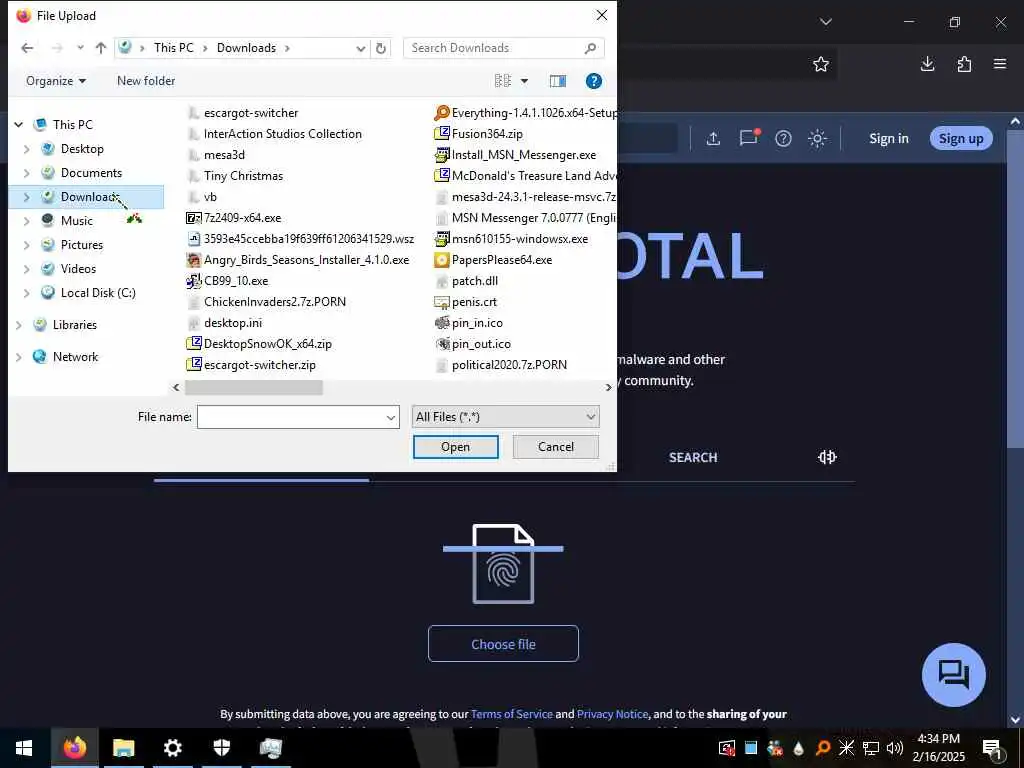Image resolution: width=1024 pixels, height=768 pixels.
Task: Cancel the File Upload dialog
Action: [x=556, y=447]
